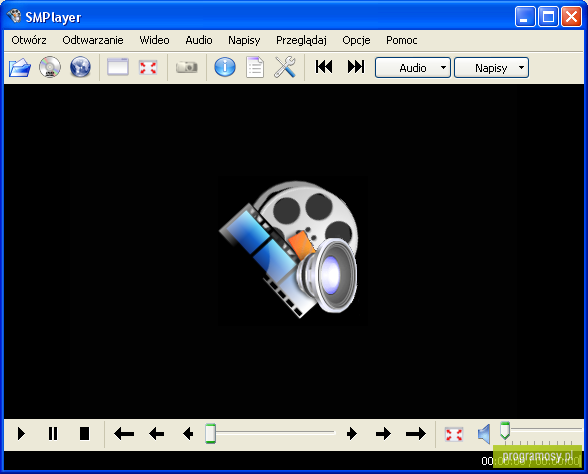Show file information blue info icon
Screen dimensions: 588x474
pyautogui.click(x=225, y=68)
